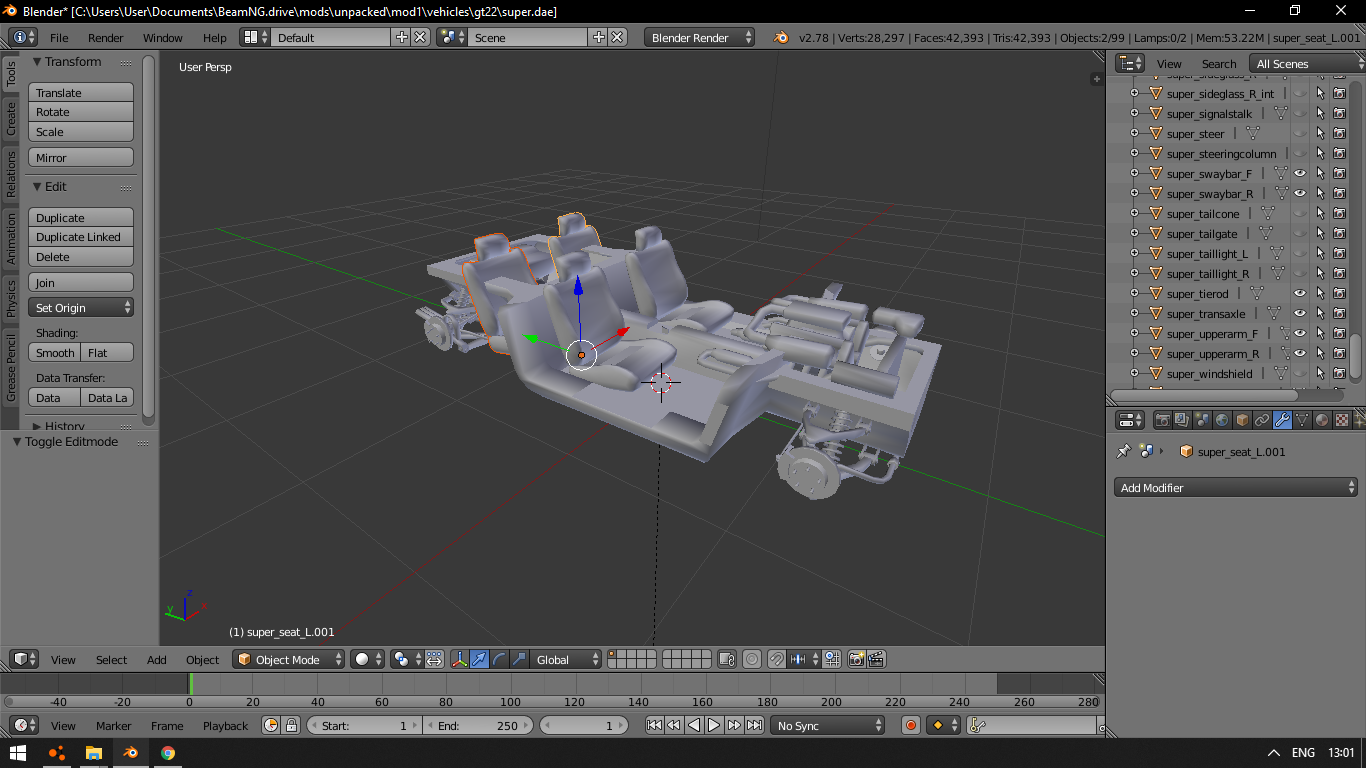Viewport: 1366px width, 768px height.
Task: Select the rotate manipulator arc icon
Action: [x=500, y=659]
